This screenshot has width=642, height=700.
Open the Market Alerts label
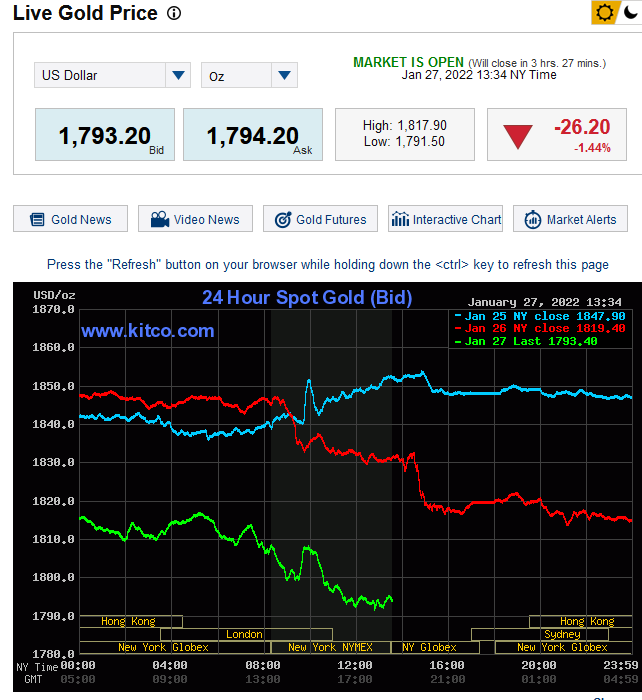(582, 220)
